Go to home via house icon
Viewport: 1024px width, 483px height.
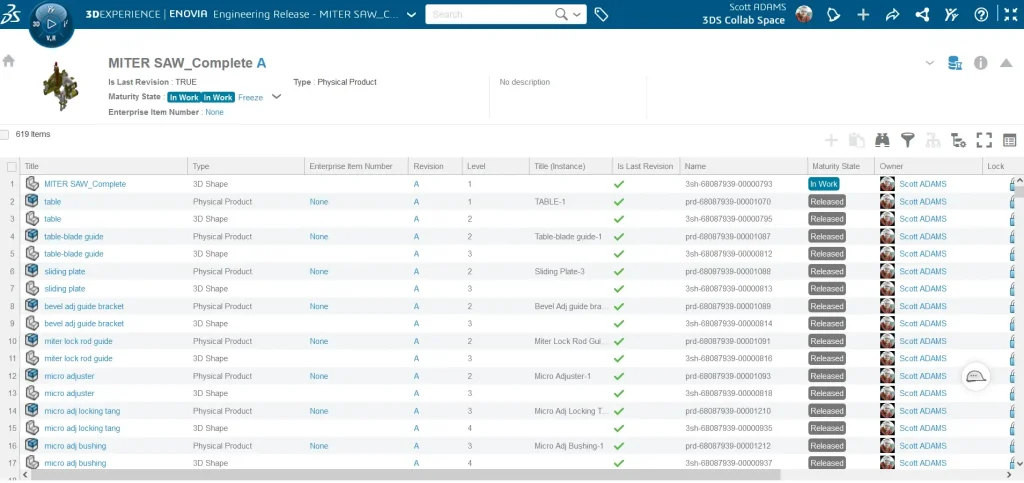[9, 61]
